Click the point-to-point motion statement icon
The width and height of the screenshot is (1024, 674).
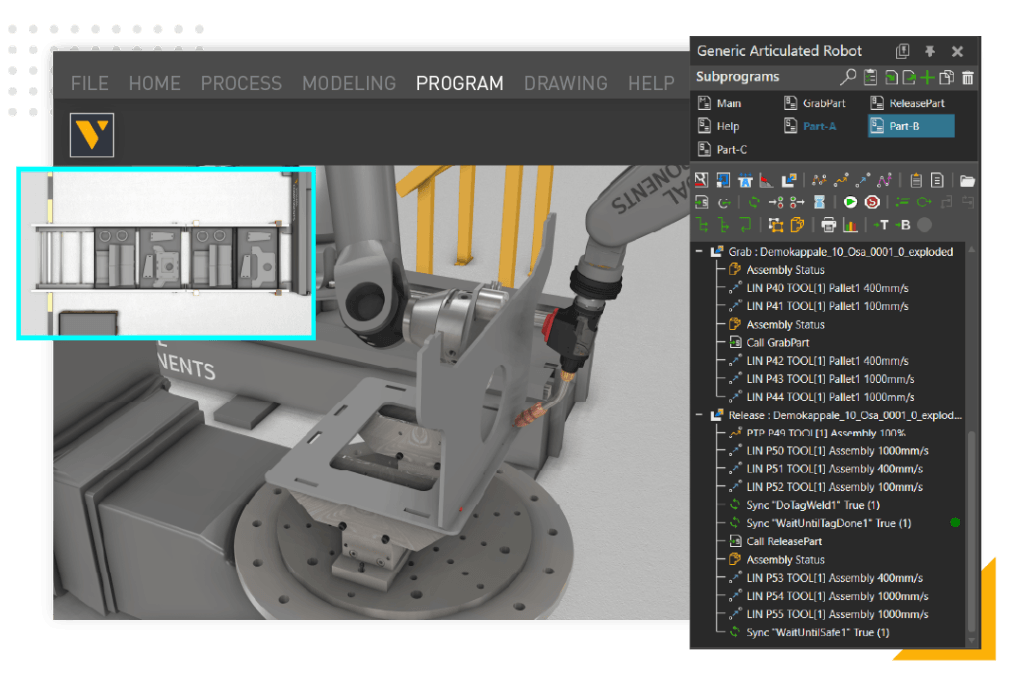coord(840,180)
